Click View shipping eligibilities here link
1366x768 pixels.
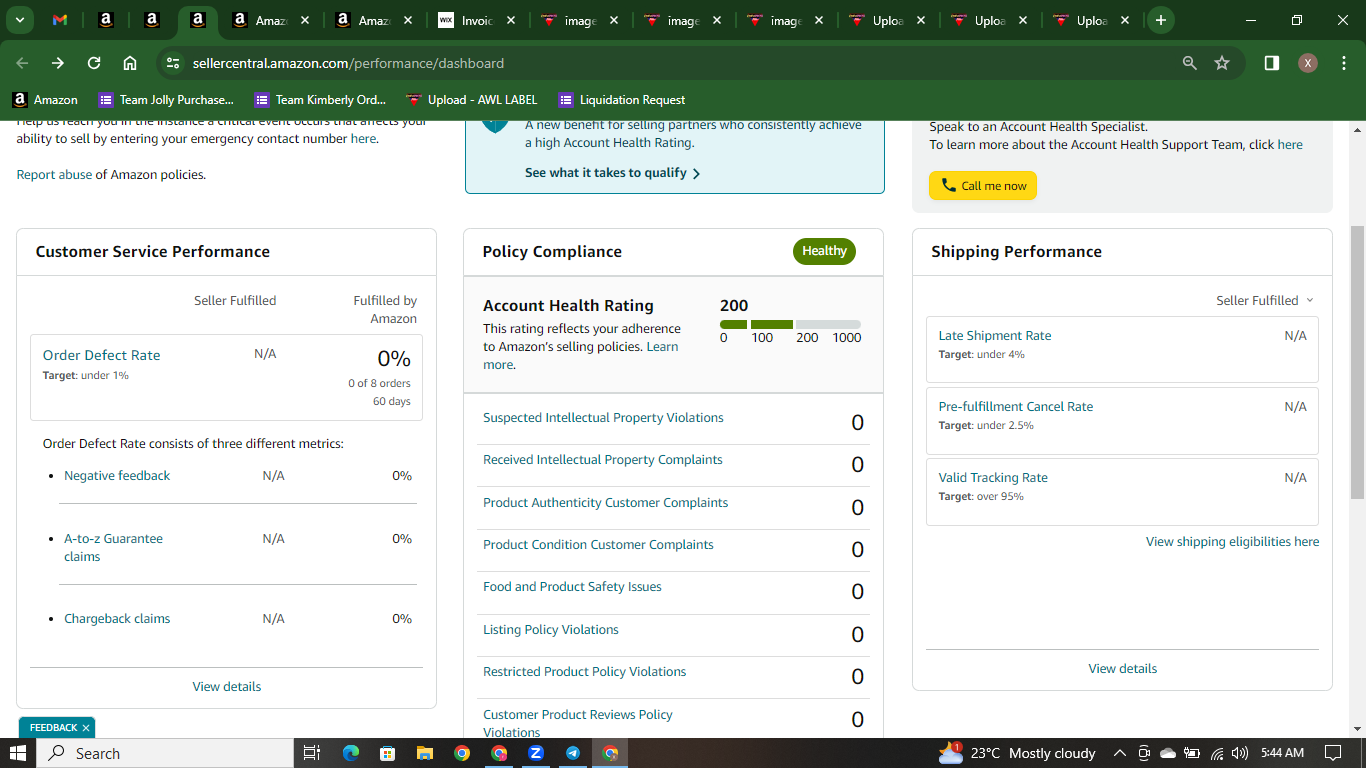coord(1232,542)
